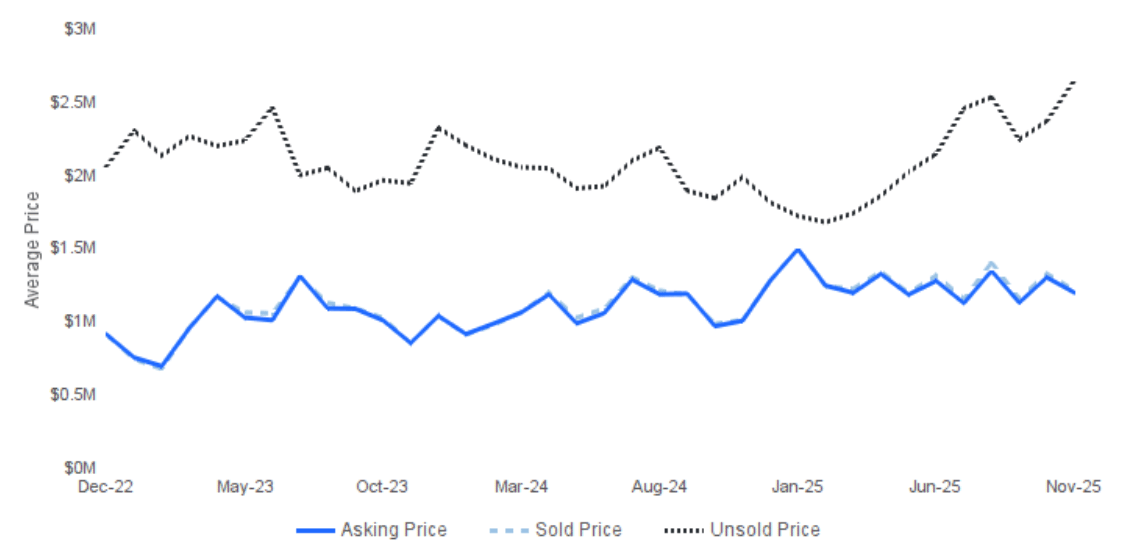Toggle the Asking Price series label
Screen dimensions: 1140x560
(x=393, y=530)
